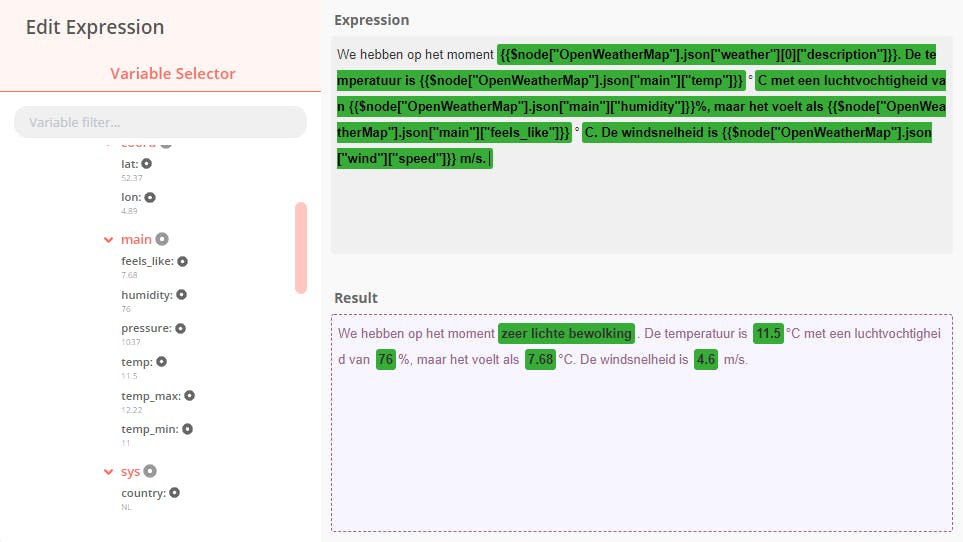Collapse the sys section chevron
Screen dimensions: 963x542
click(108, 472)
